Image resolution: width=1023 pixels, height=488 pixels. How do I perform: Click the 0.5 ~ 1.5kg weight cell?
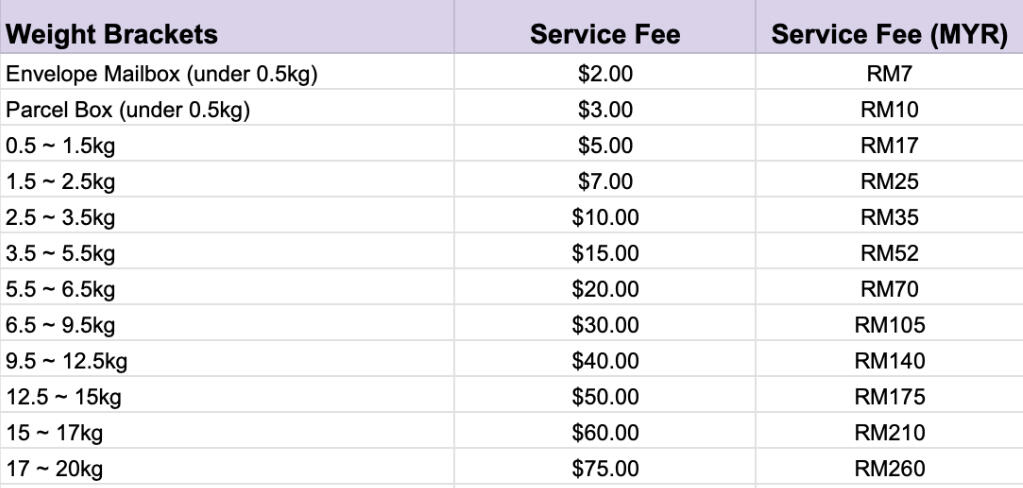point(60,145)
